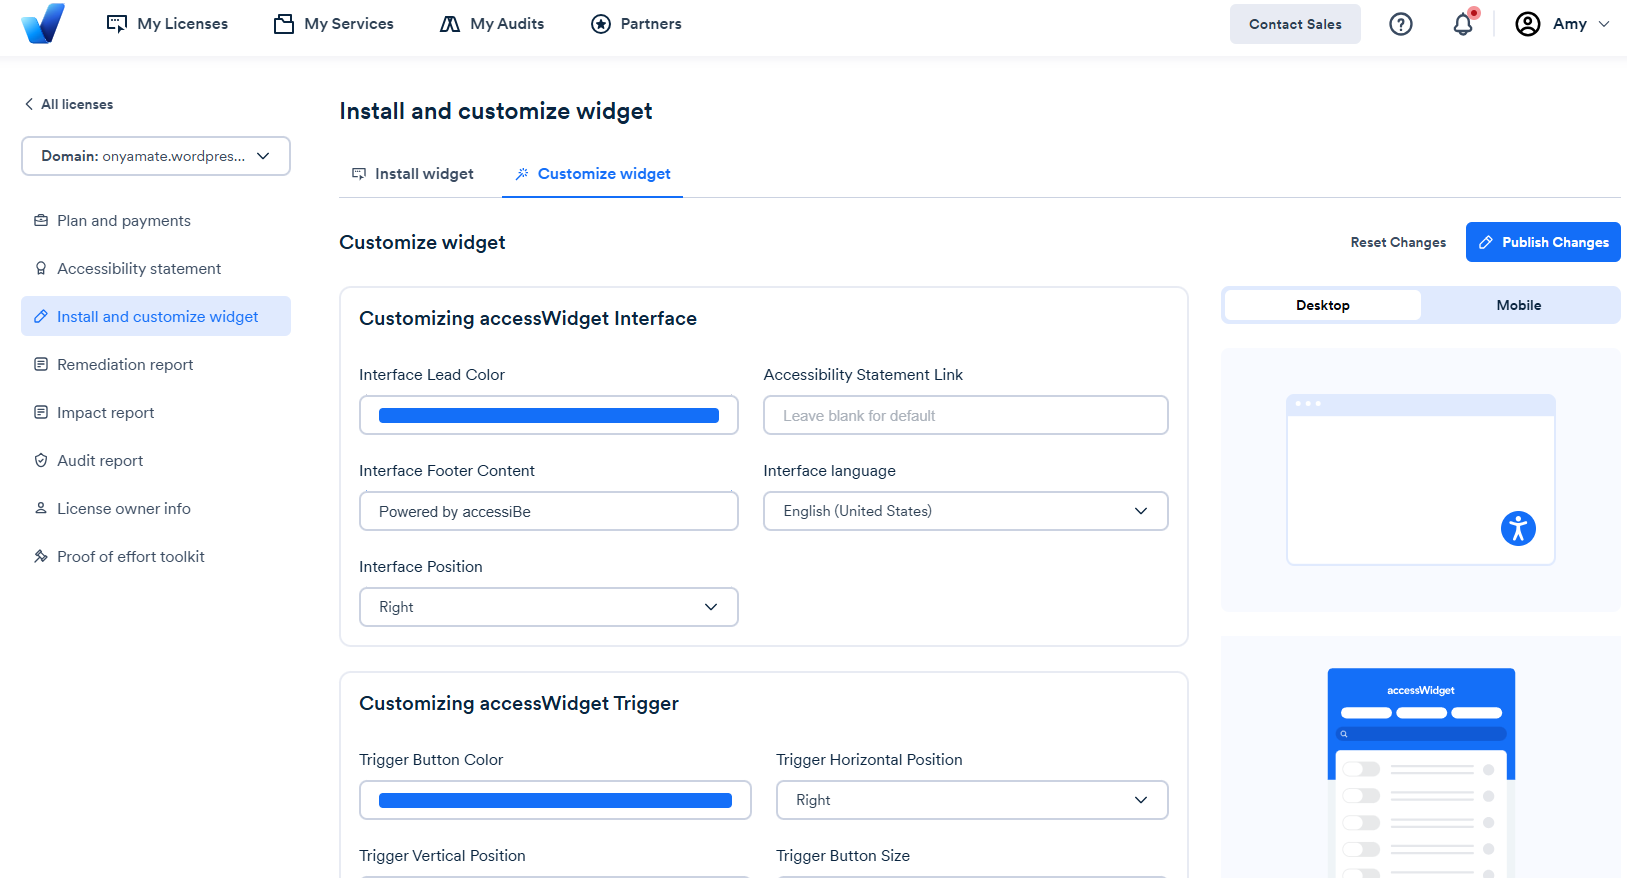Open the My Licenses icon in the top bar
Image resolution: width=1627 pixels, height=878 pixels.
117,24
